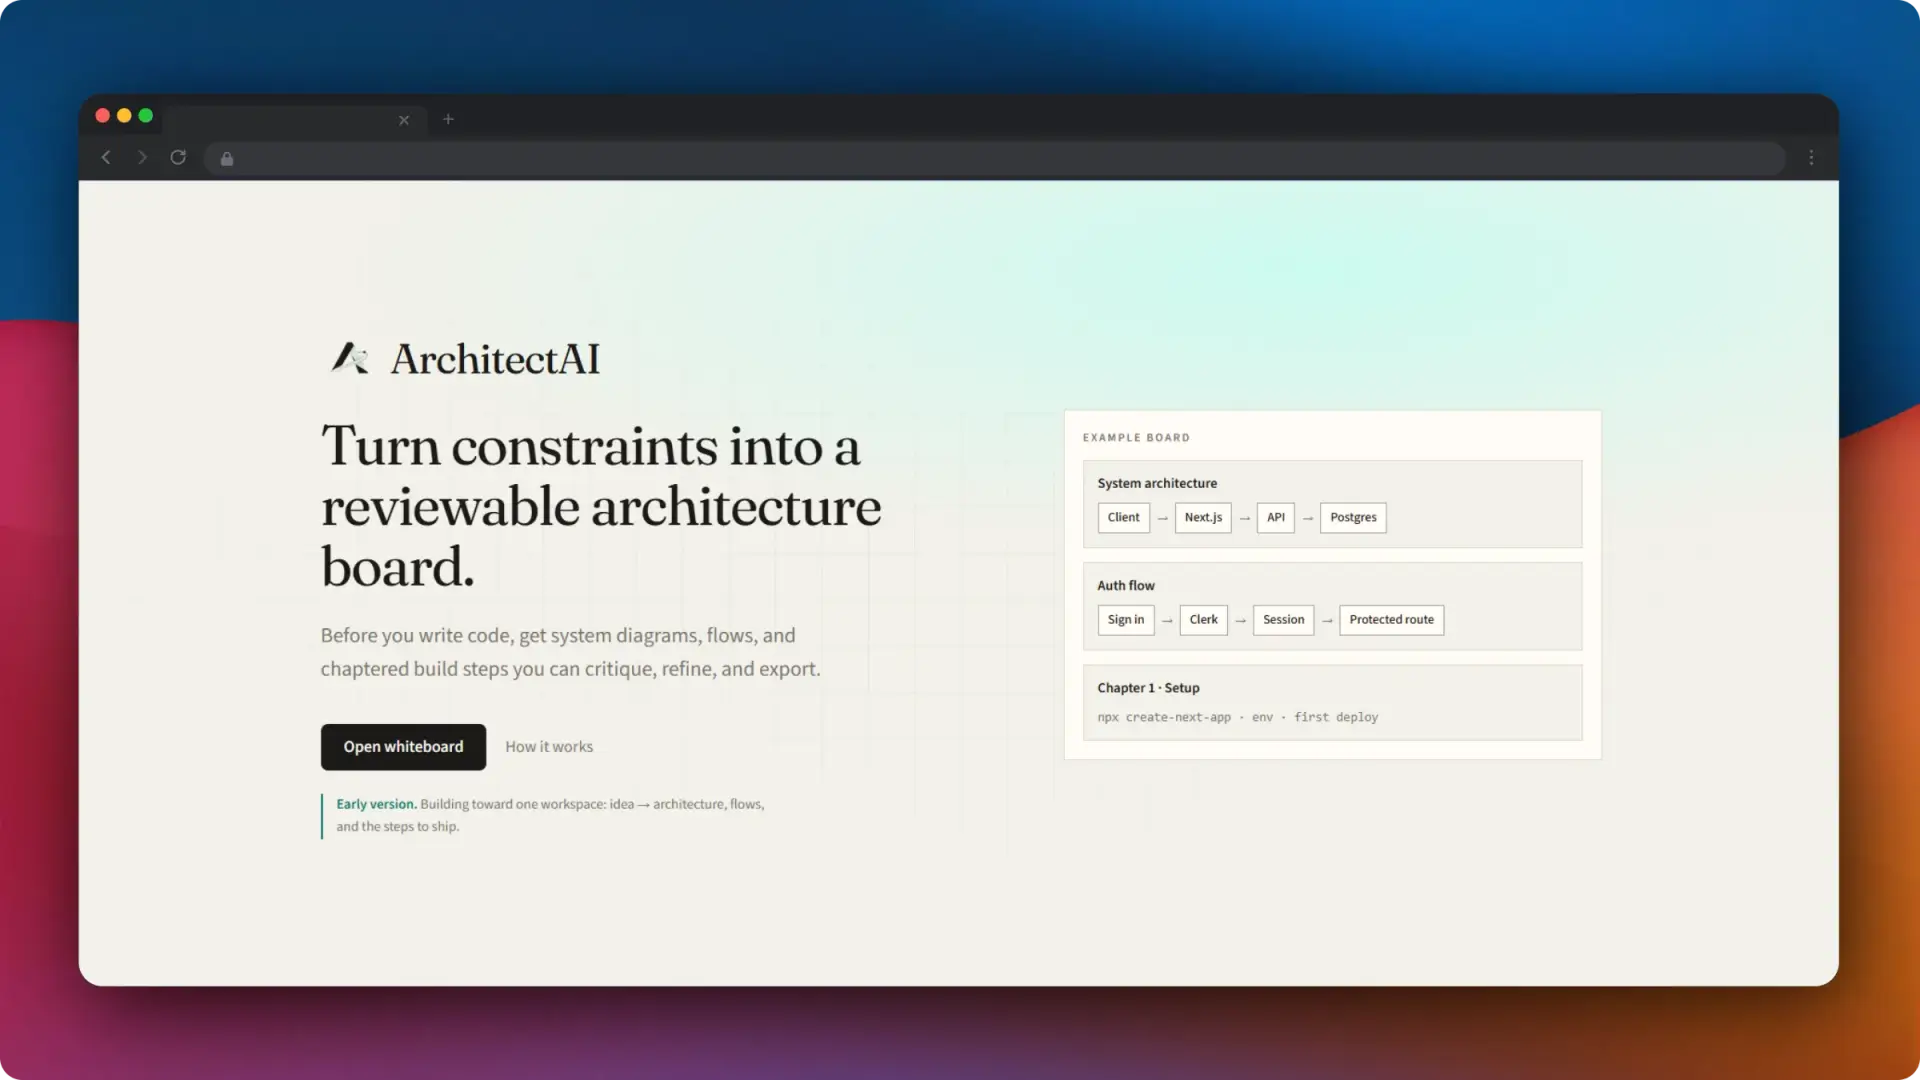
Task: Click the Open whiteboard button
Action: click(x=403, y=747)
